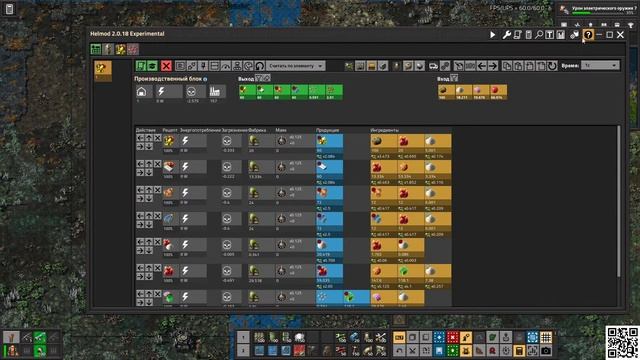
Task: Click the copy toolbar icon
Action: 507,66
